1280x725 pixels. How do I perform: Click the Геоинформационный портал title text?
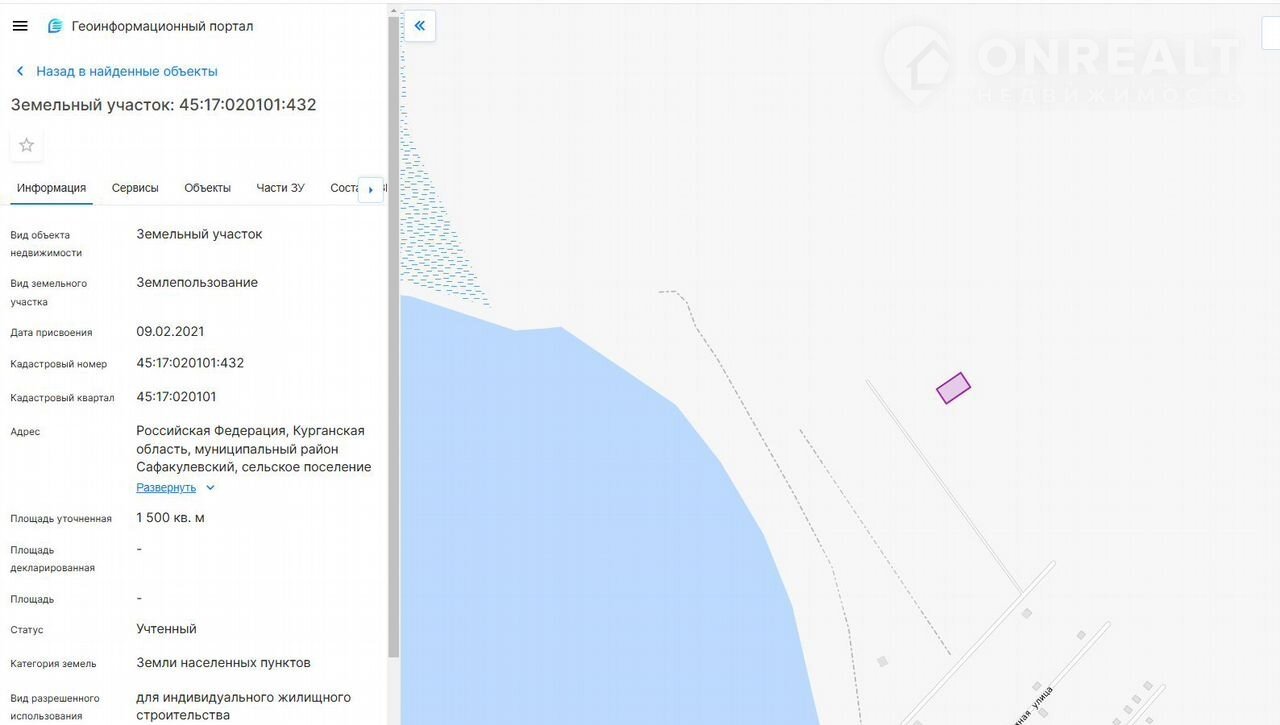pos(162,26)
